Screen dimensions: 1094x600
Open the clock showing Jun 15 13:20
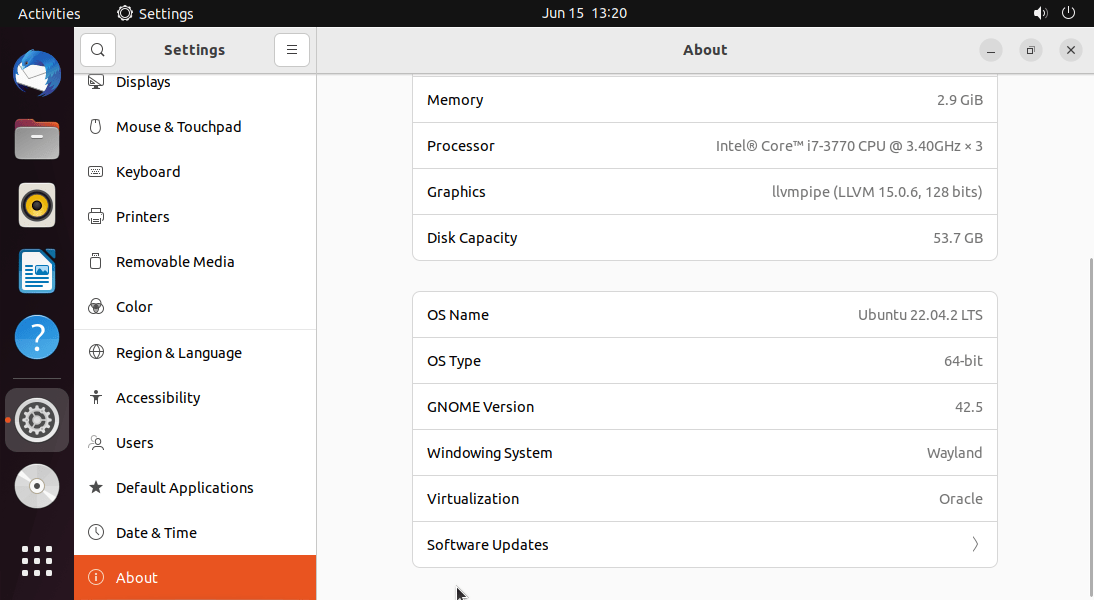584,13
